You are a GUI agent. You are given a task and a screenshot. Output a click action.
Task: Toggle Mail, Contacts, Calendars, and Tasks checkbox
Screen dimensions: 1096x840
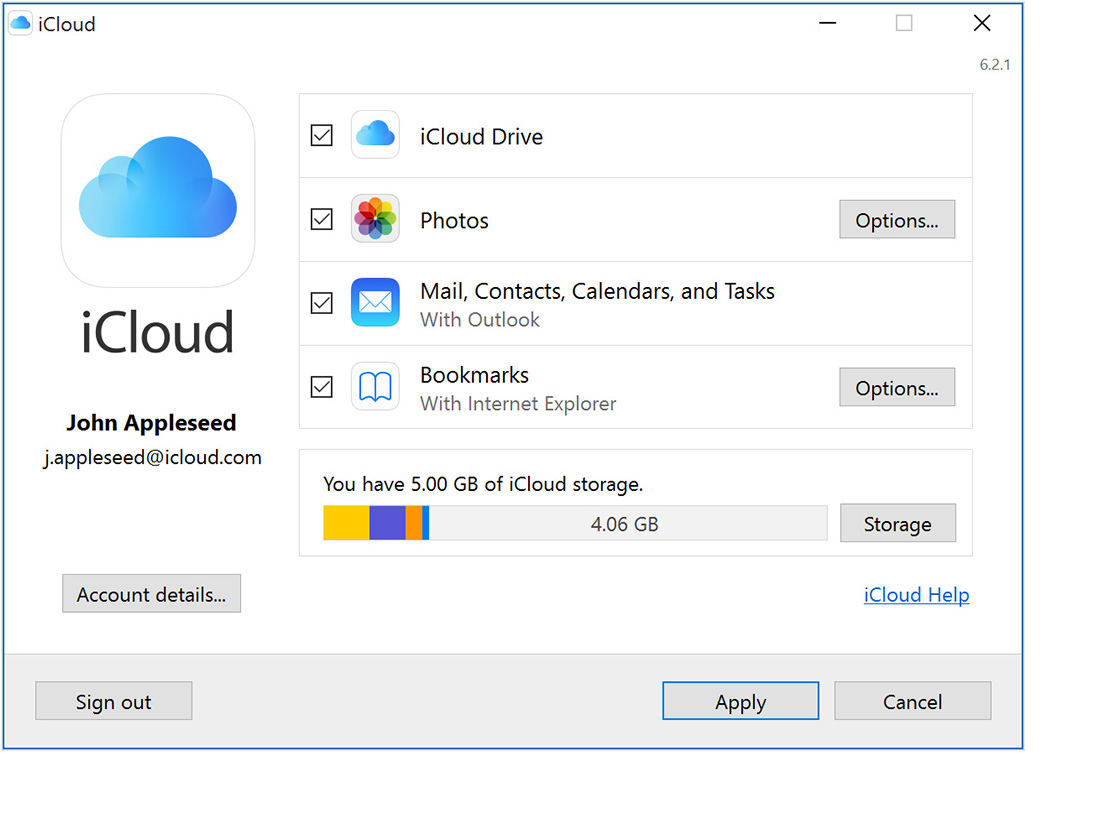point(322,303)
